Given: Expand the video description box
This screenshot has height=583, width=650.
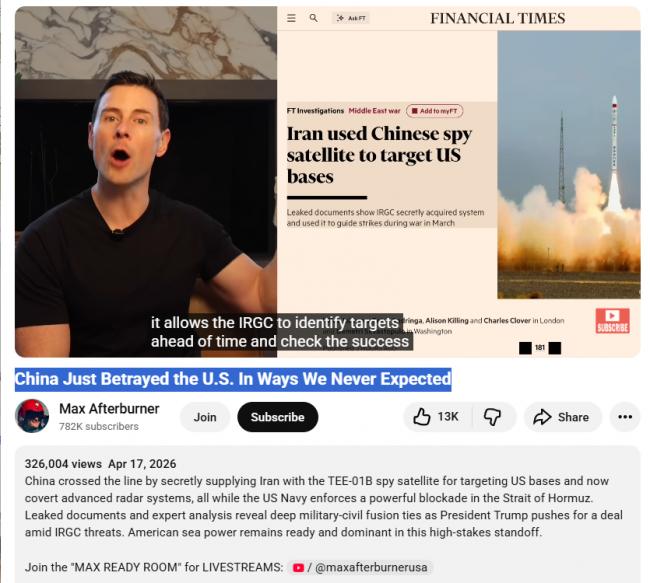Looking at the screenshot, I should tap(327, 514).
